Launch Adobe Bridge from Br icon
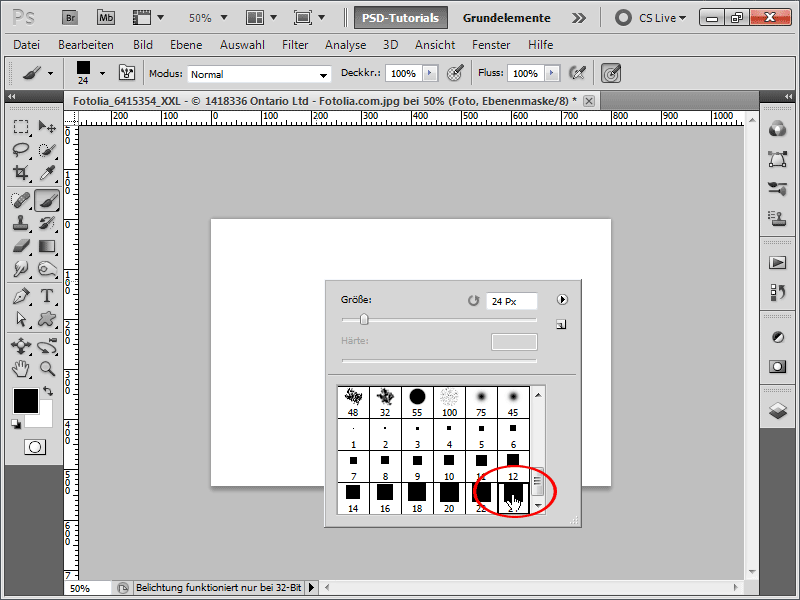This screenshot has width=800, height=600. pyautogui.click(x=70, y=18)
